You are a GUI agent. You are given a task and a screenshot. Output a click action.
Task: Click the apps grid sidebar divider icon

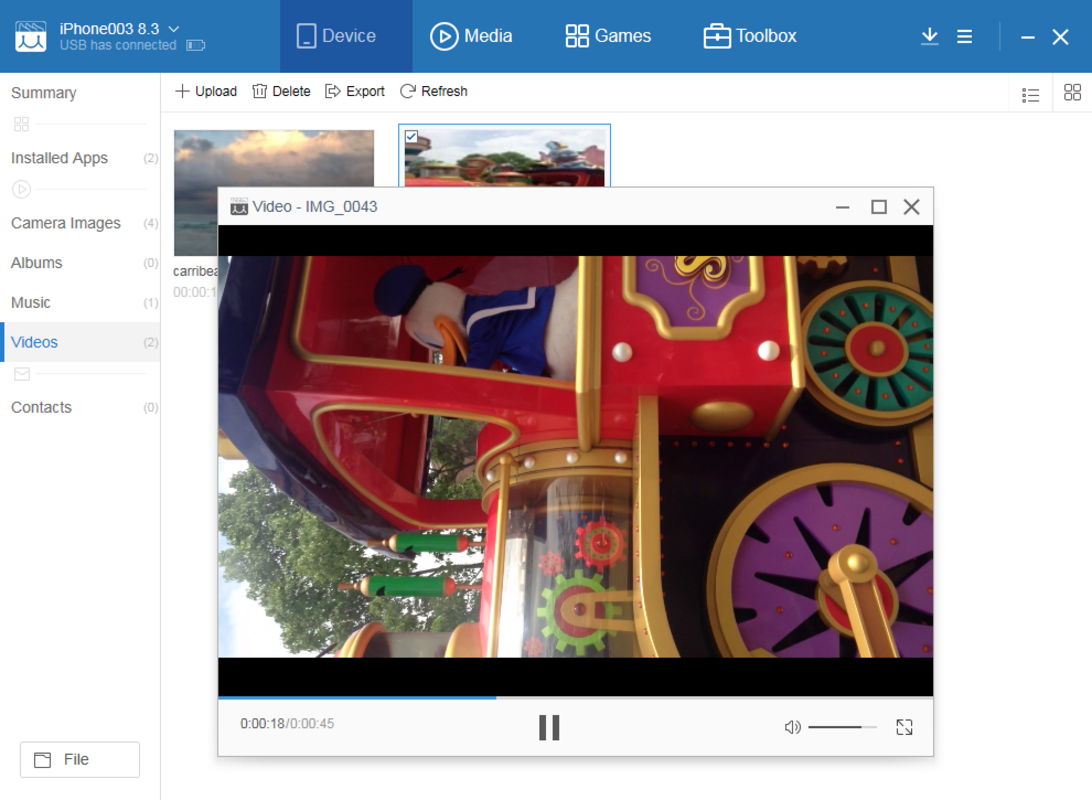pos(22,125)
